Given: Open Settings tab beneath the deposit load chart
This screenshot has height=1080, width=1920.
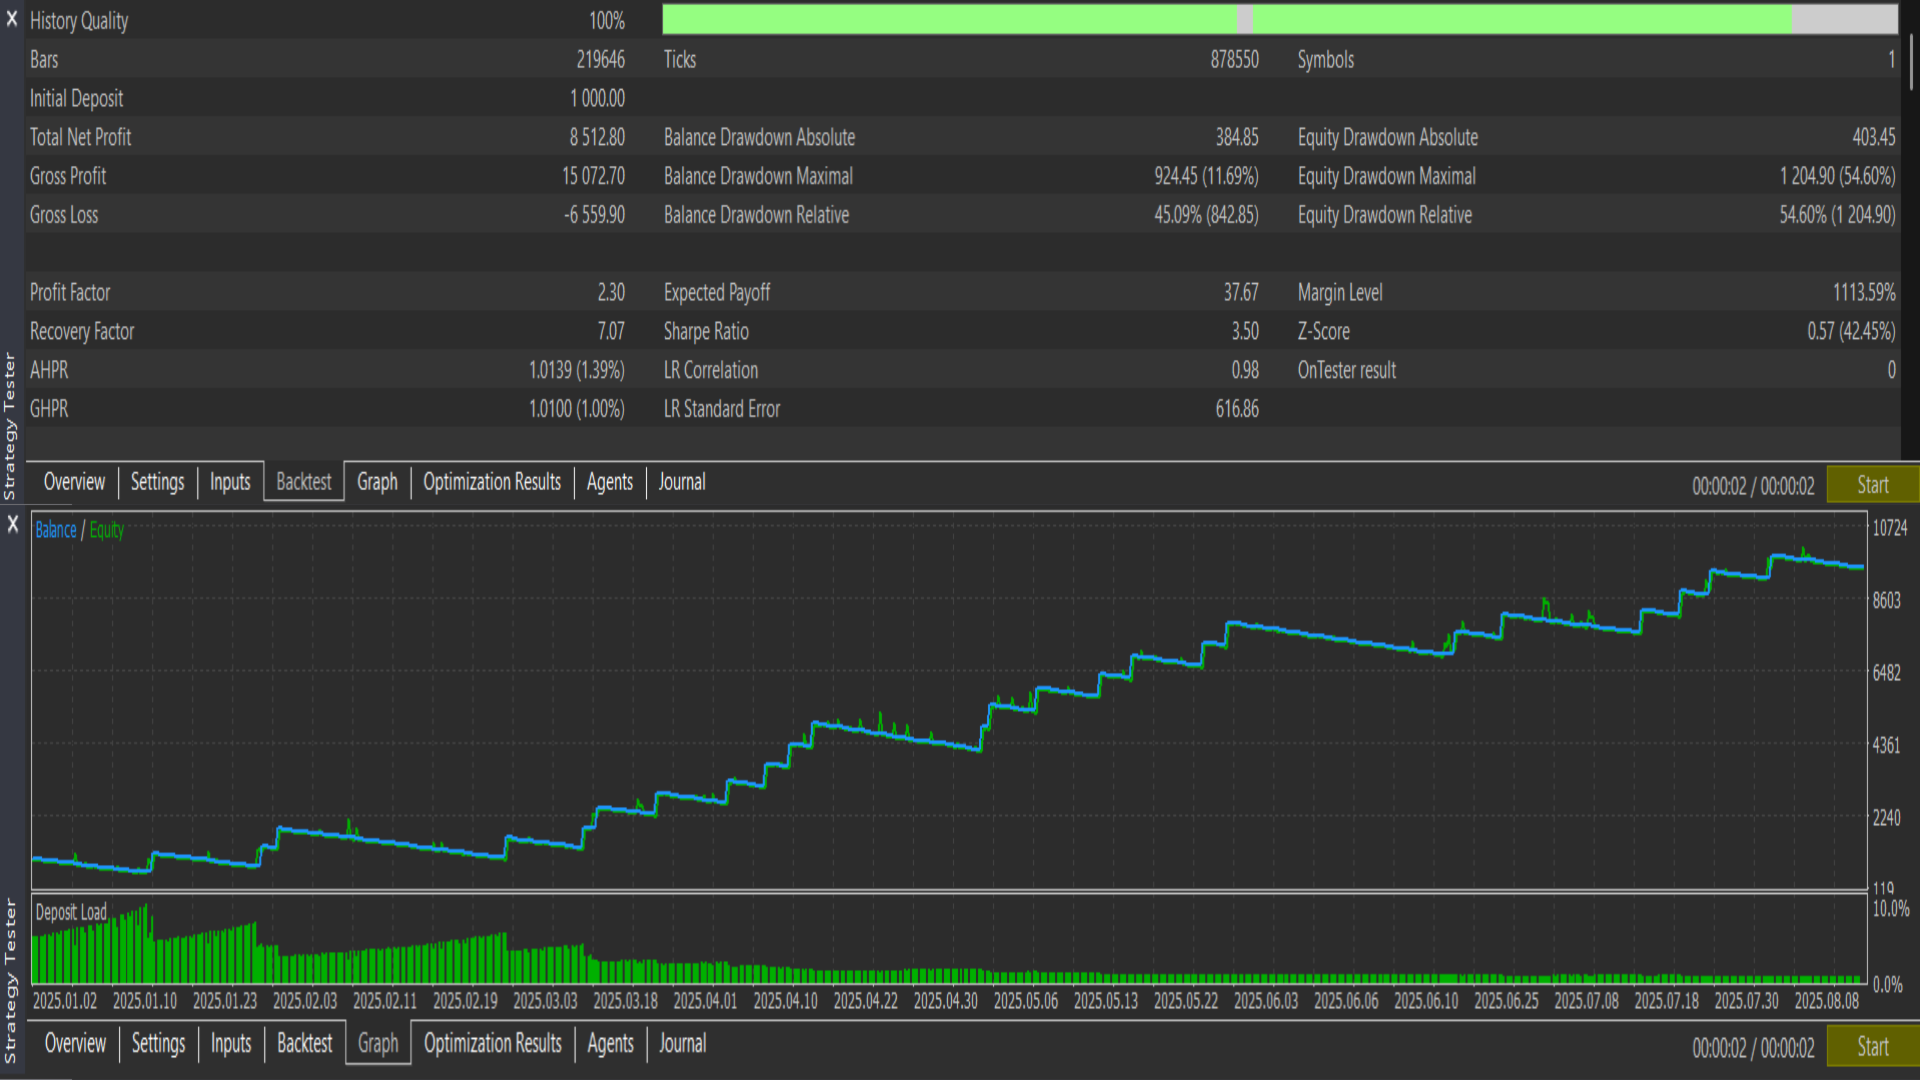Looking at the screenshot, I should [159, 1044].
